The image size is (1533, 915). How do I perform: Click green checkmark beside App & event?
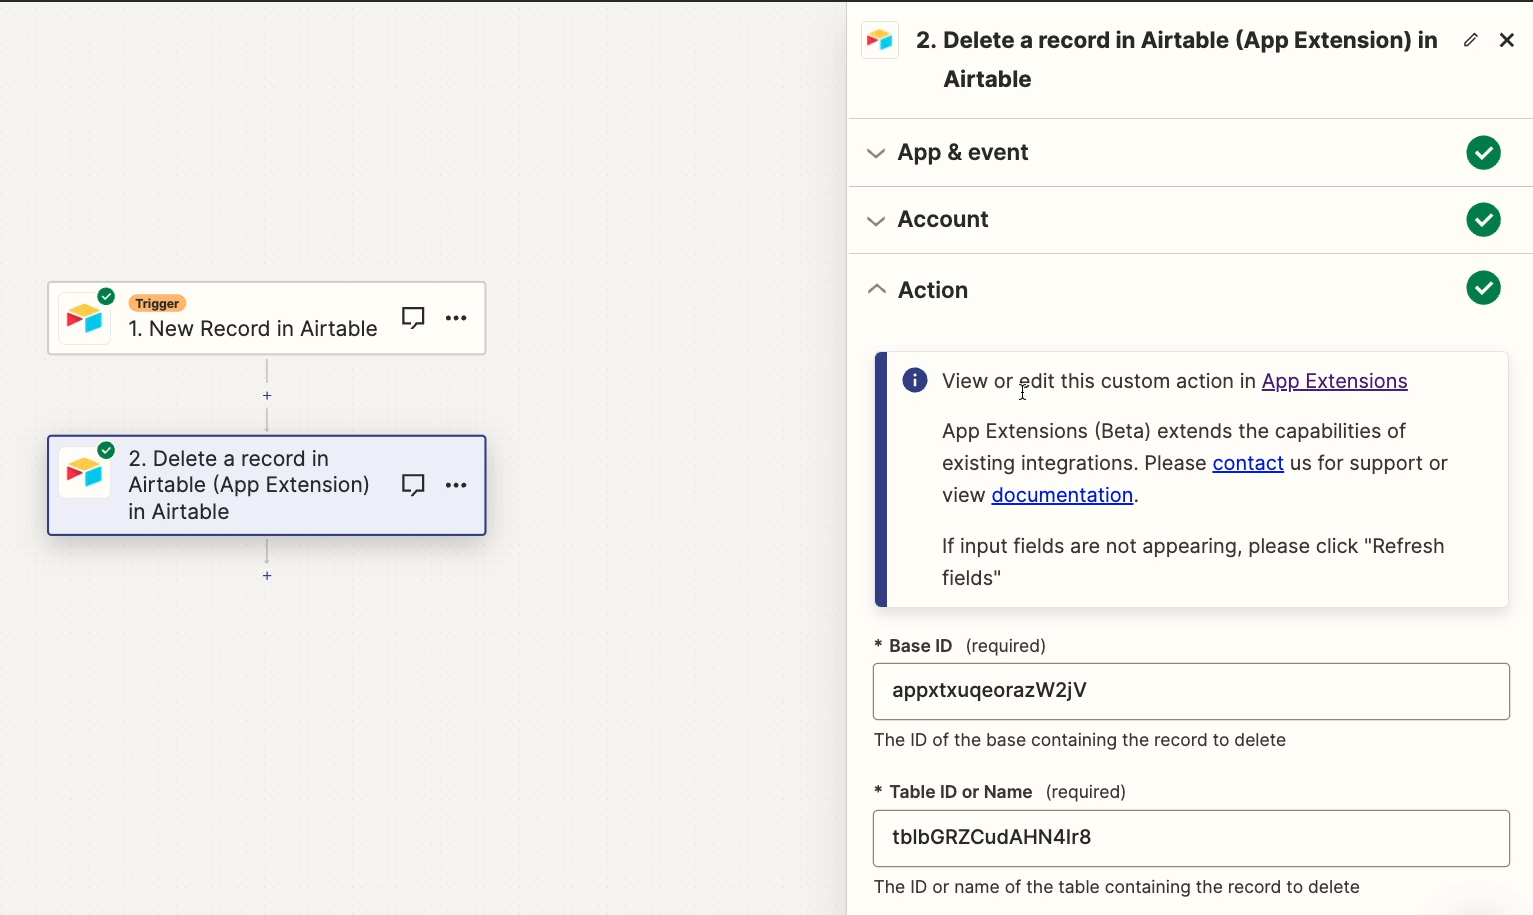pos(1483,153)
